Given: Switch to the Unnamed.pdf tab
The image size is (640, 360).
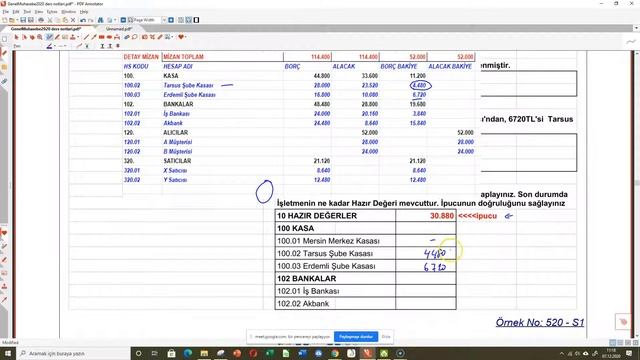Looking at the screenshot, I should pos(119,29).
